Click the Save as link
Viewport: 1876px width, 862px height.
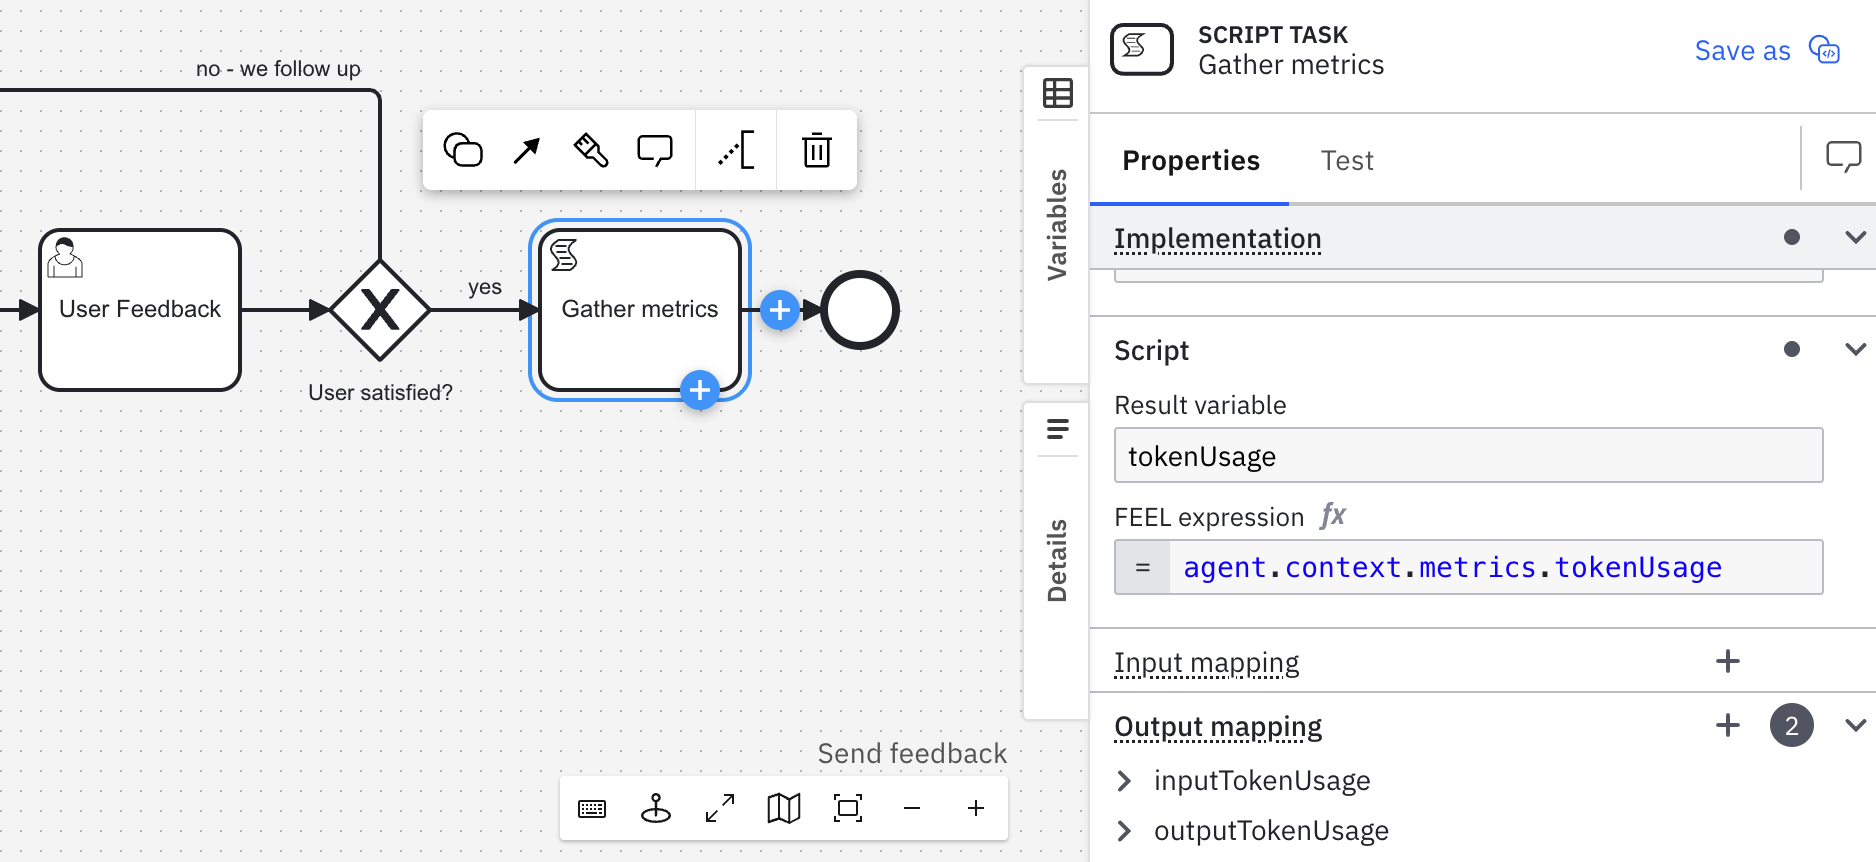(x=1742, y=51)
